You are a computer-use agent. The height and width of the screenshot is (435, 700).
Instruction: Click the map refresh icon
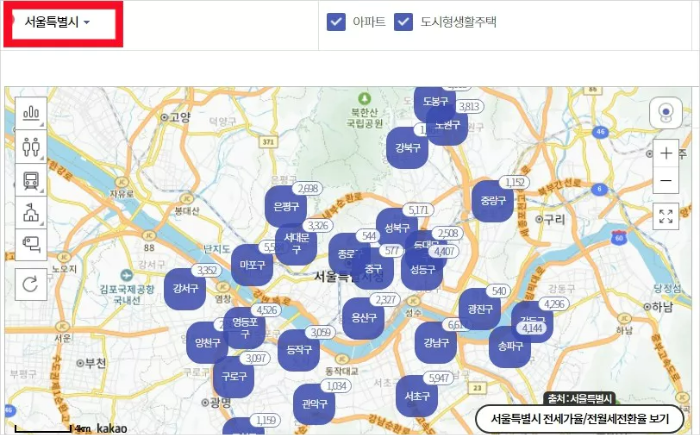pyautogui.click(x=31, y=284)
